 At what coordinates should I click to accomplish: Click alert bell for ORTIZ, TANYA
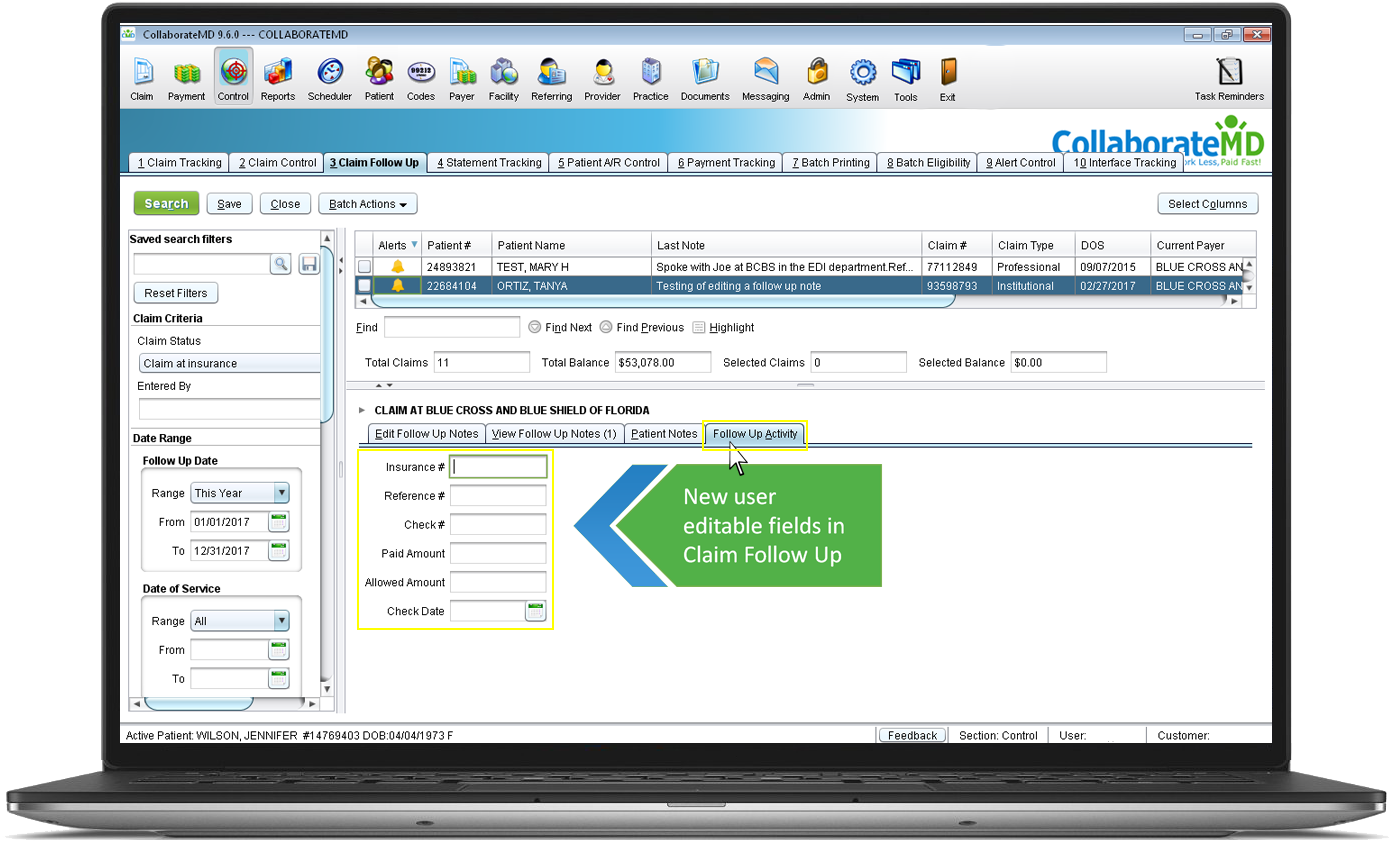(x=398, y=286)
